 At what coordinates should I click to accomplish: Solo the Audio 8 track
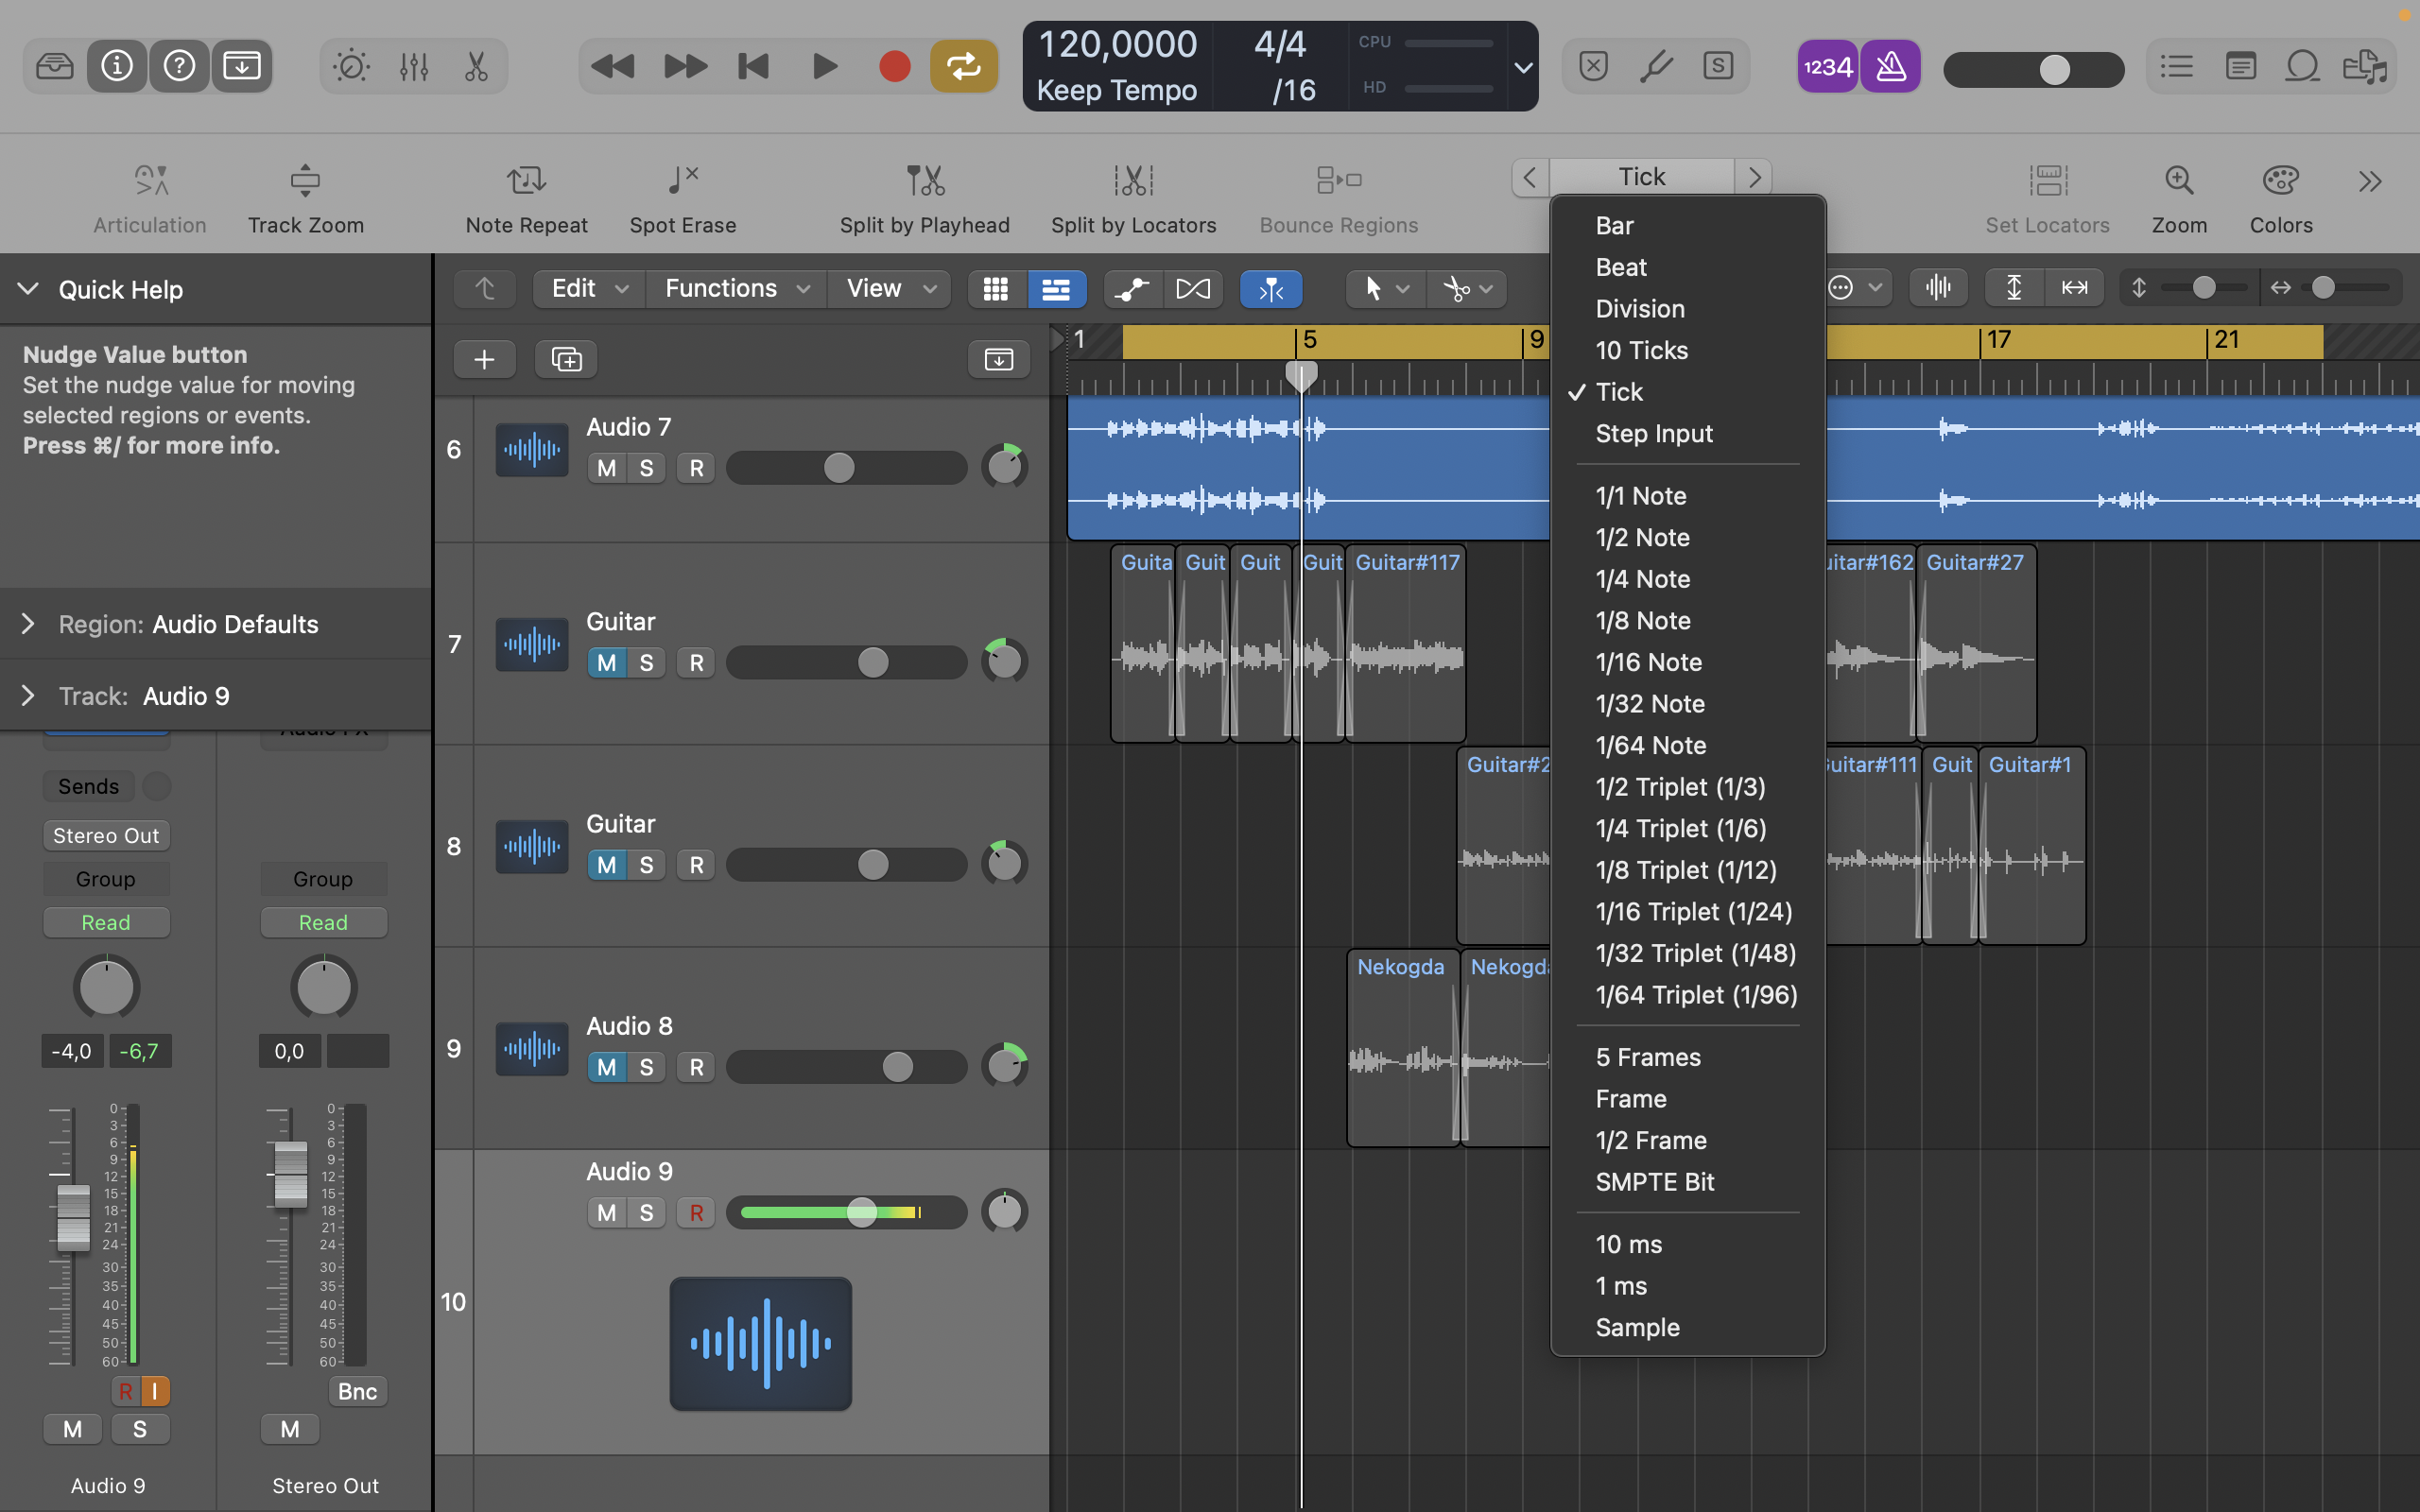click(646, 1067)
